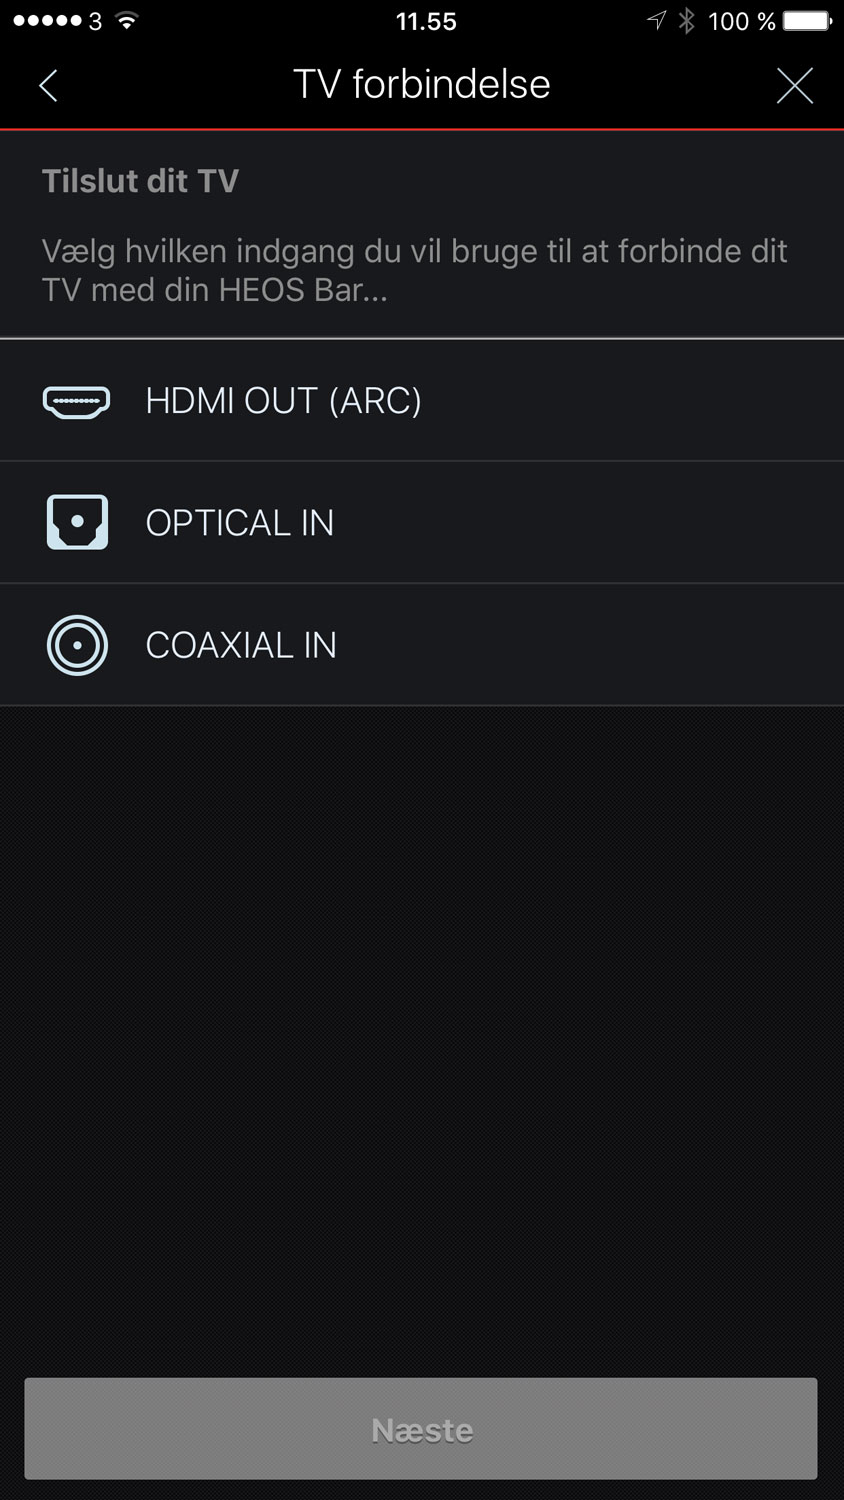This screenshot has height=1500, width=844.
Task: Tap the TV forbindelse page title
Action: point(421,85)
